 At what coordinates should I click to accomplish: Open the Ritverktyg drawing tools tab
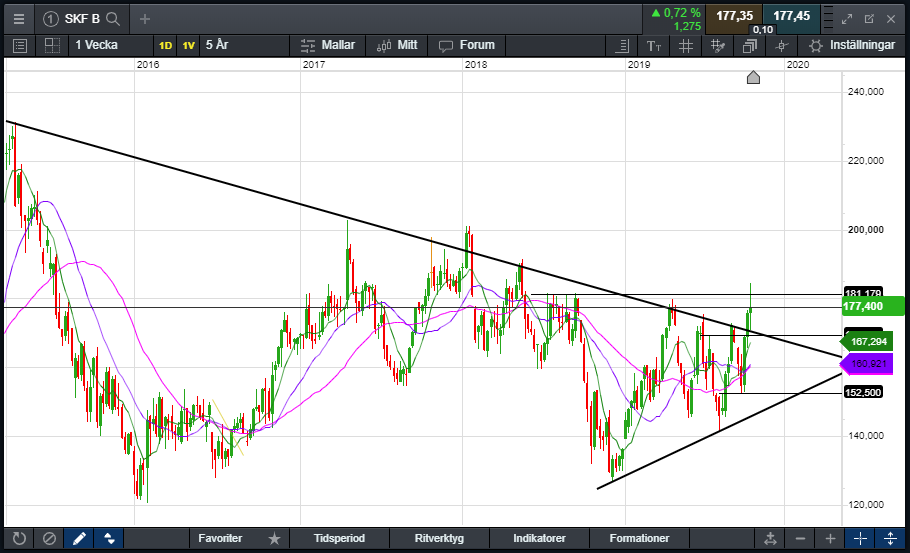[x=440, y=538]
